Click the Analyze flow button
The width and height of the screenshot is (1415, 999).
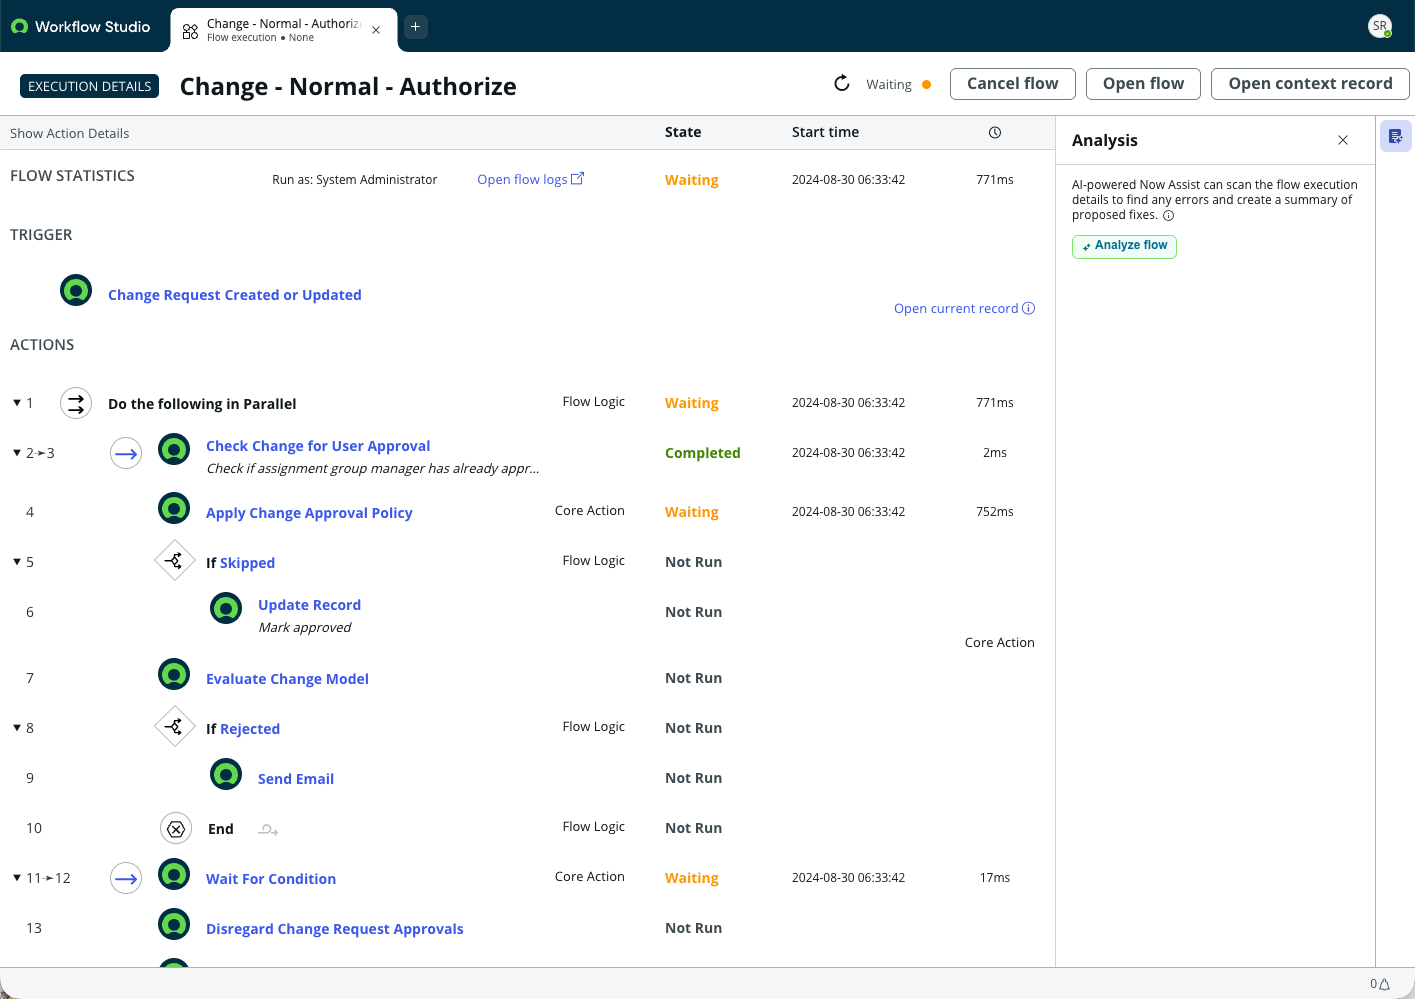pyautogui.click(x=1124, y=246)
